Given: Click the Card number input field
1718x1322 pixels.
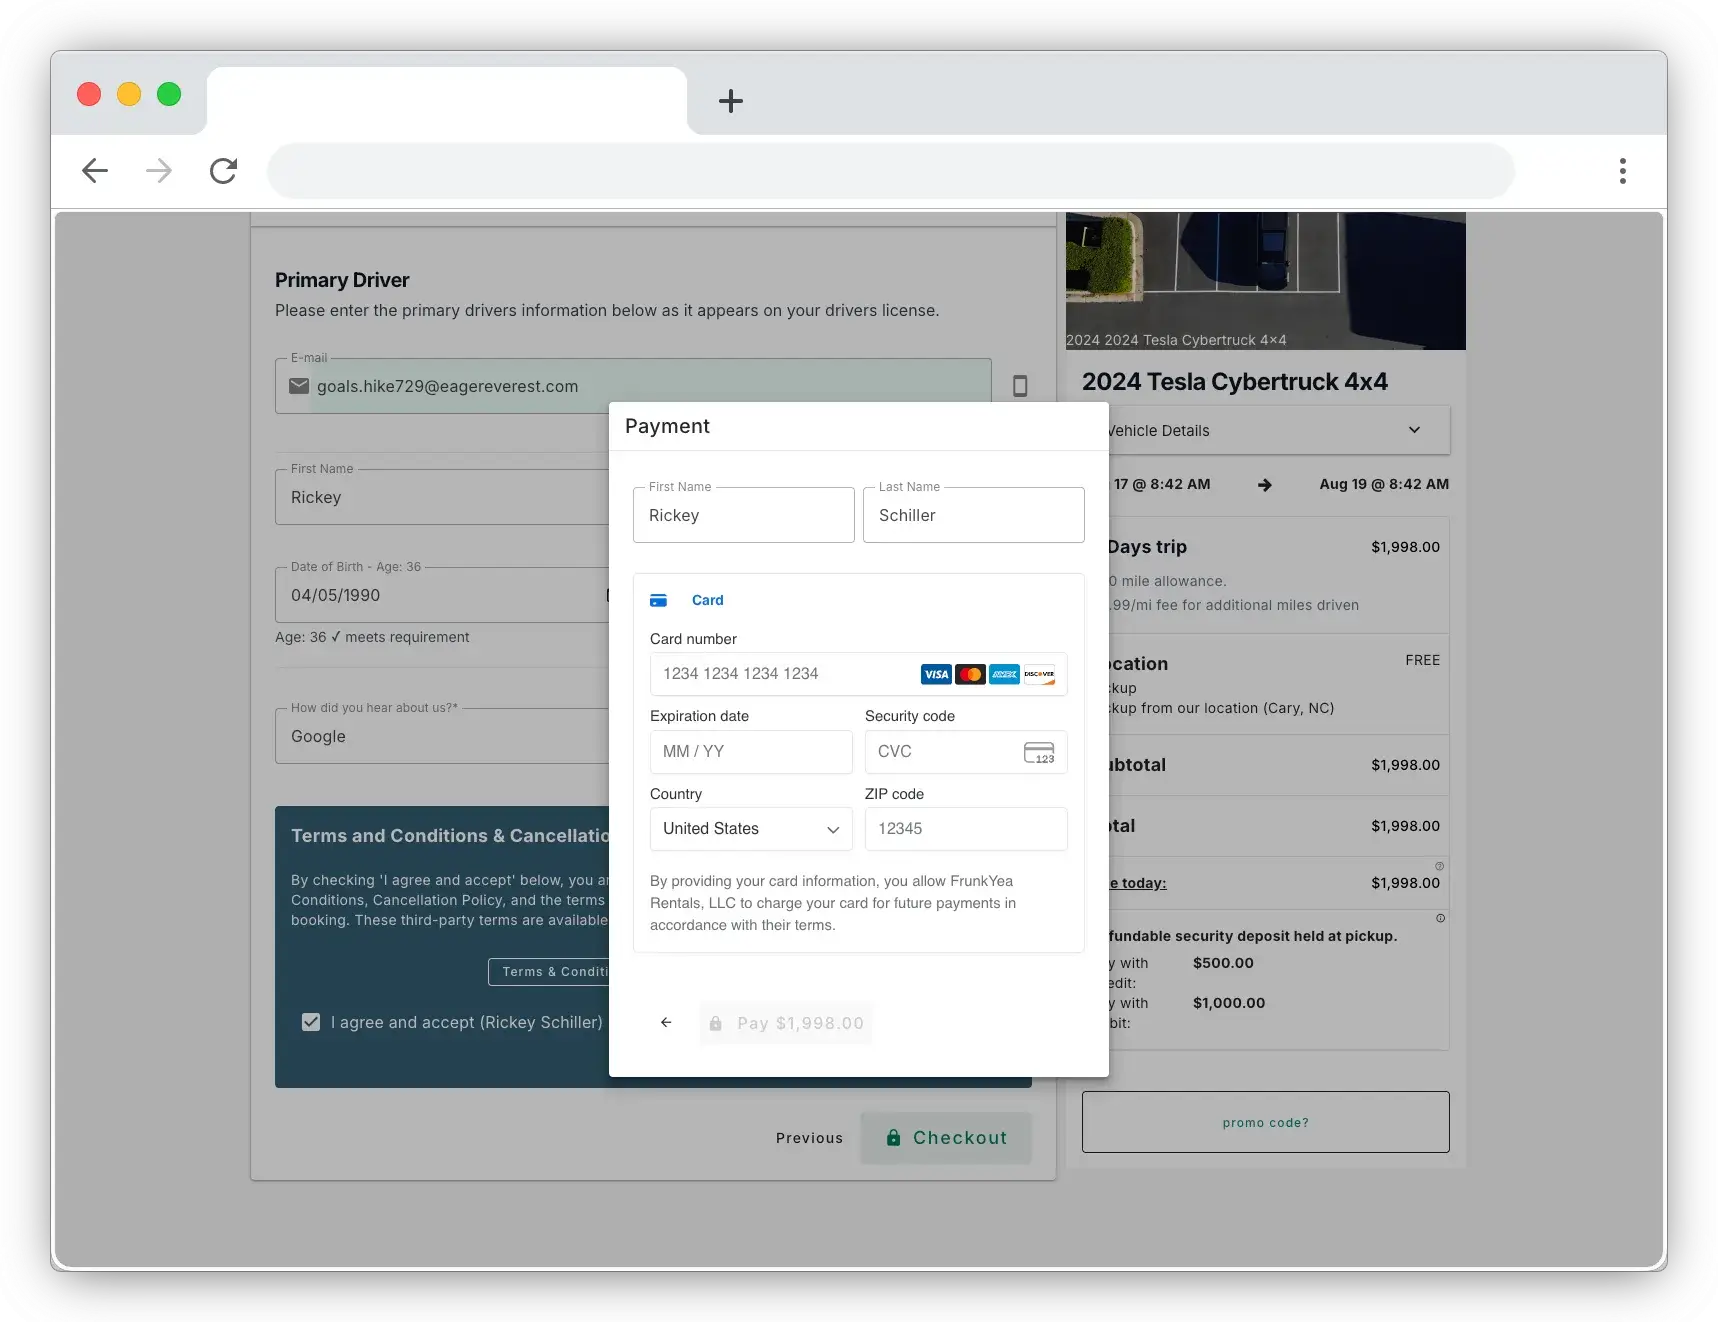Looking at the screenshot, I should [x=859, y=675].
